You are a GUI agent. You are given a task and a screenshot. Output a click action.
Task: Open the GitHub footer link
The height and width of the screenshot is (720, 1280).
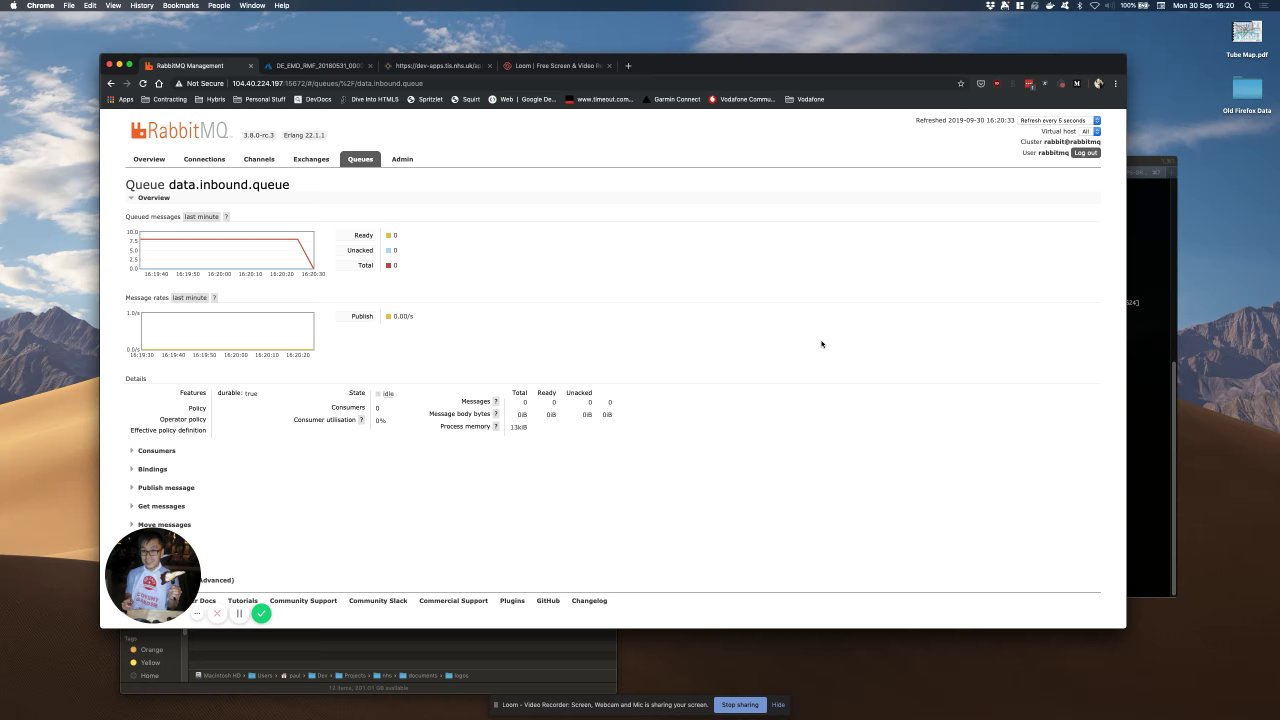click(x=548, y=601)
